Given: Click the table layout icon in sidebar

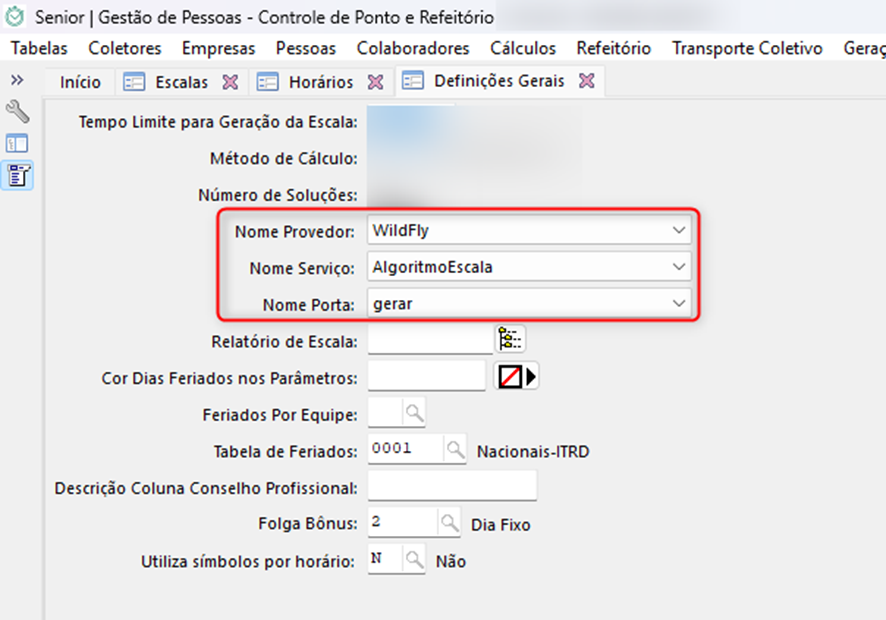Looking at the screenshot, I should click(17, 143).
